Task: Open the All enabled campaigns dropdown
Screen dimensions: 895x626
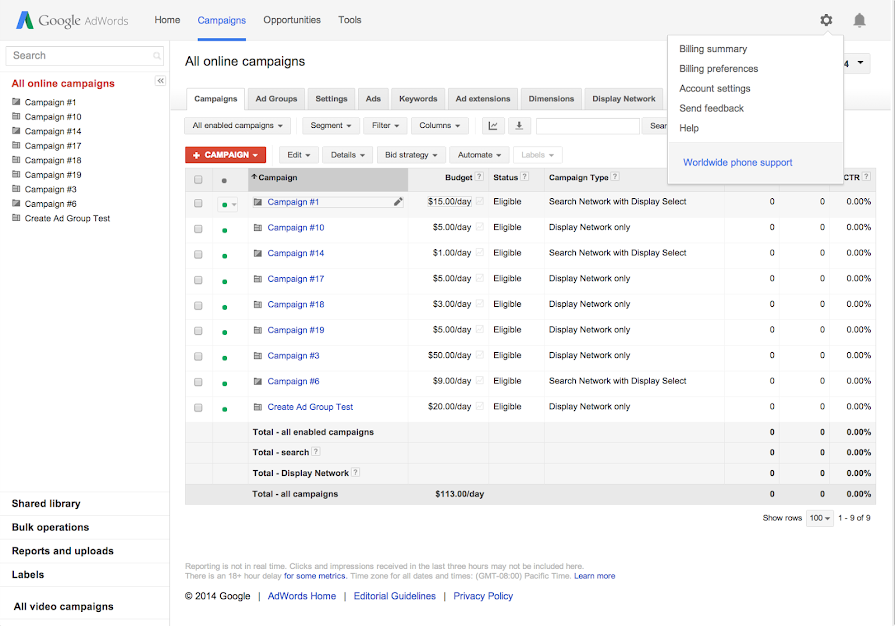Action: pos(238,126)
